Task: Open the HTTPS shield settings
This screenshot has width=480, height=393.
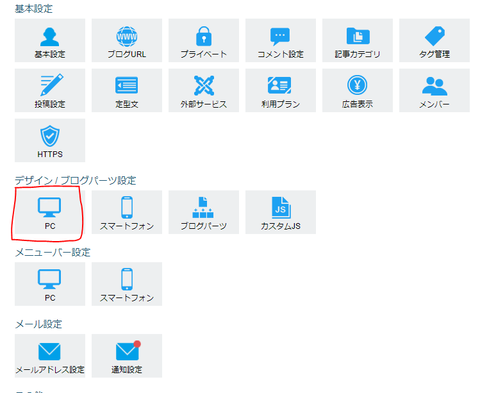Action: point(50,140)
